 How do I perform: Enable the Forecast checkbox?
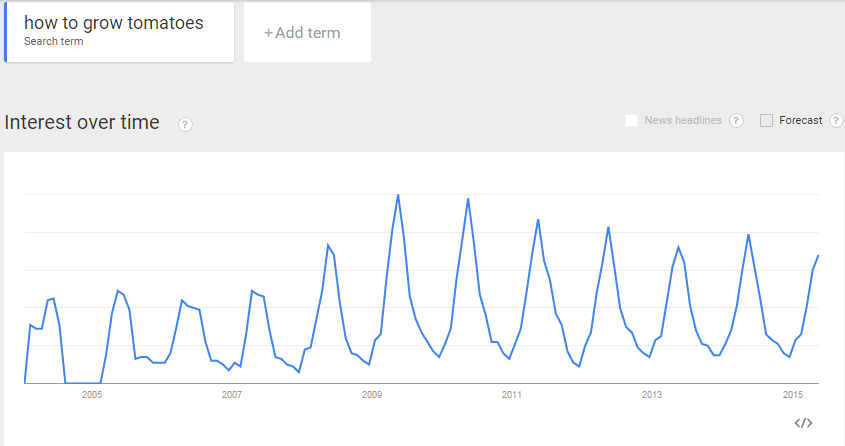(x=766, y=121)
